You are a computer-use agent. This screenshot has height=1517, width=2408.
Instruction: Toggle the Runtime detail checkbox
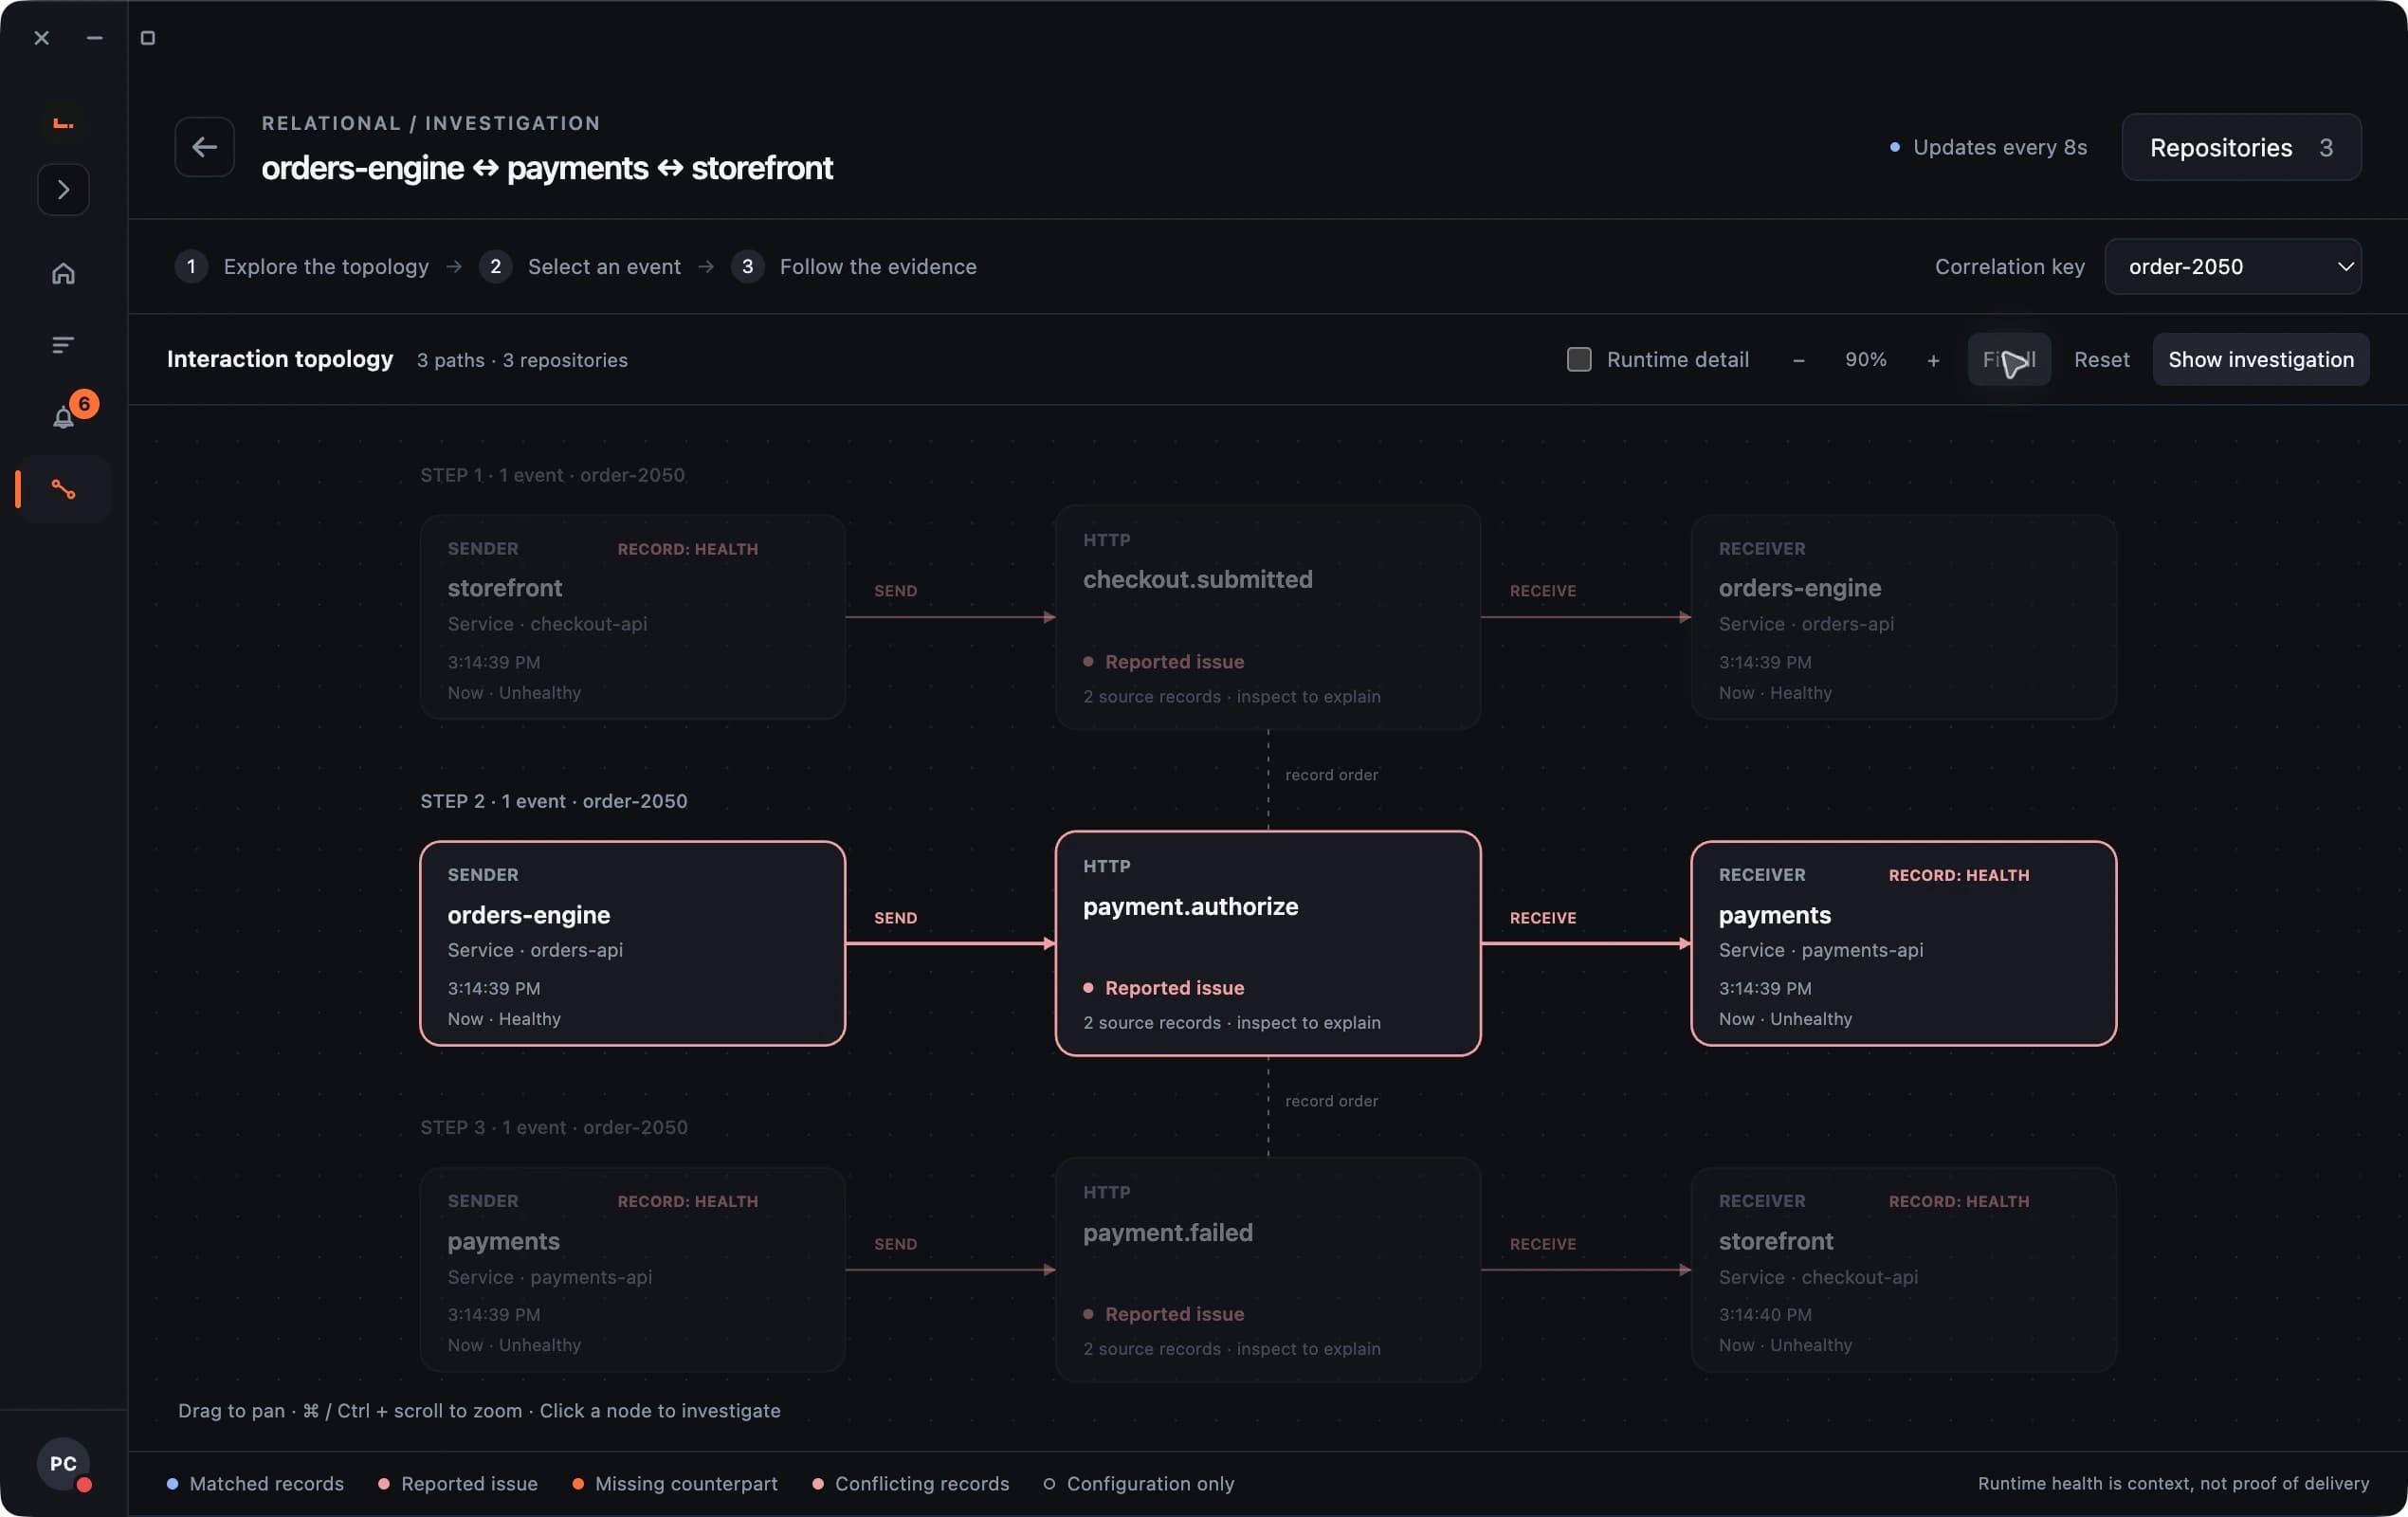(1579, 359)
